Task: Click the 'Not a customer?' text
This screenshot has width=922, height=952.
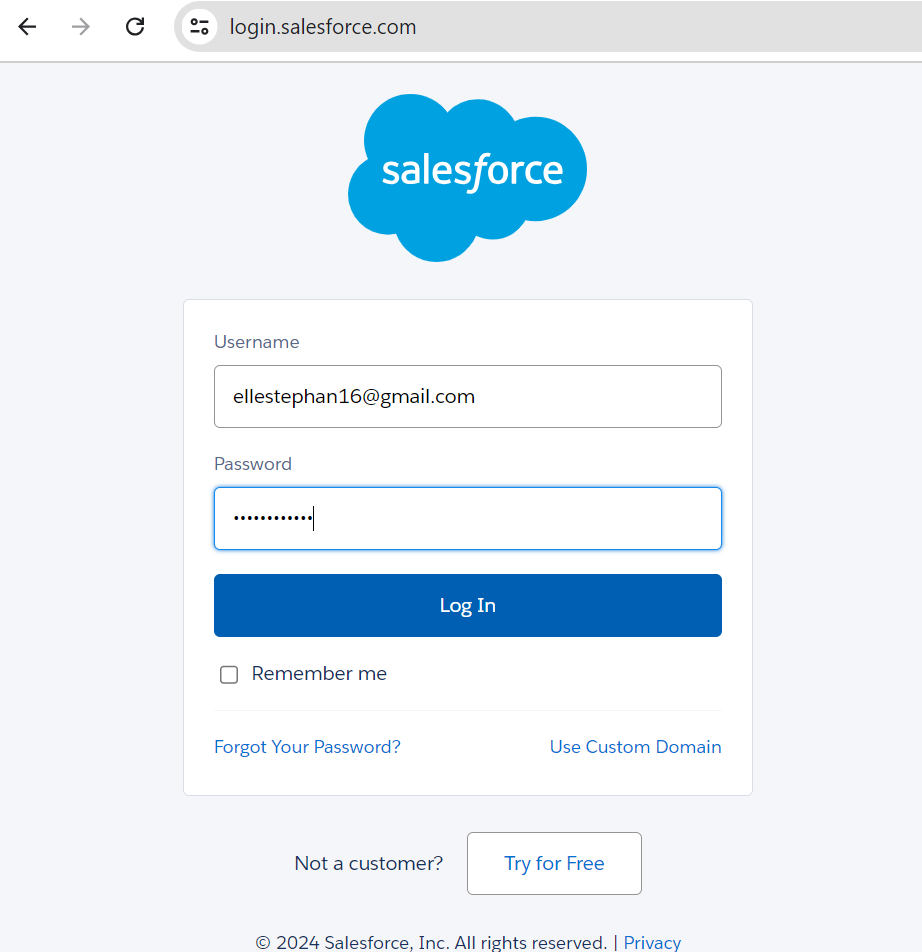Action: pyautogui.click(x=368, y=863)
